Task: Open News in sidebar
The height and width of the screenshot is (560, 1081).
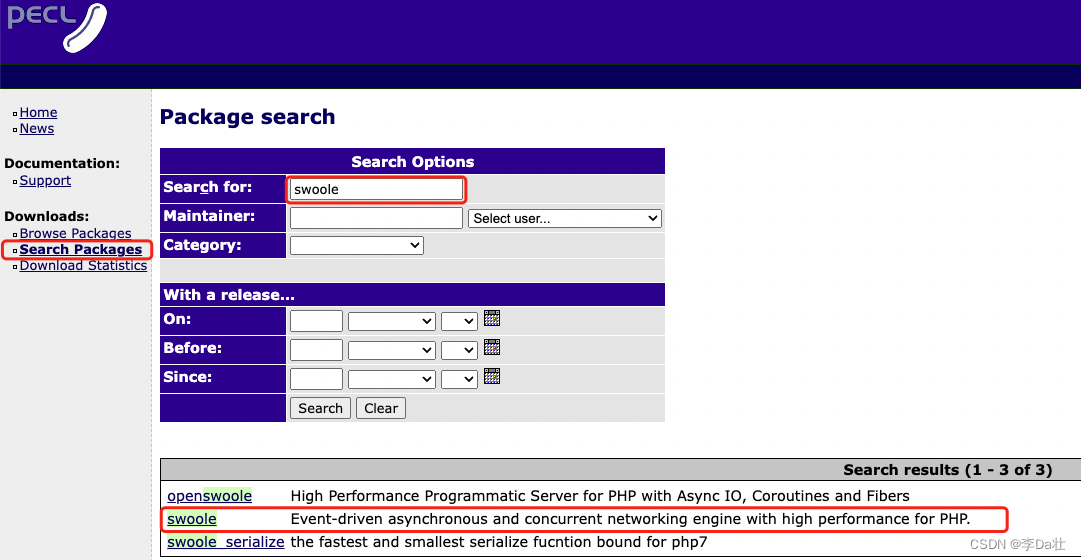Action: click(37, 129)
